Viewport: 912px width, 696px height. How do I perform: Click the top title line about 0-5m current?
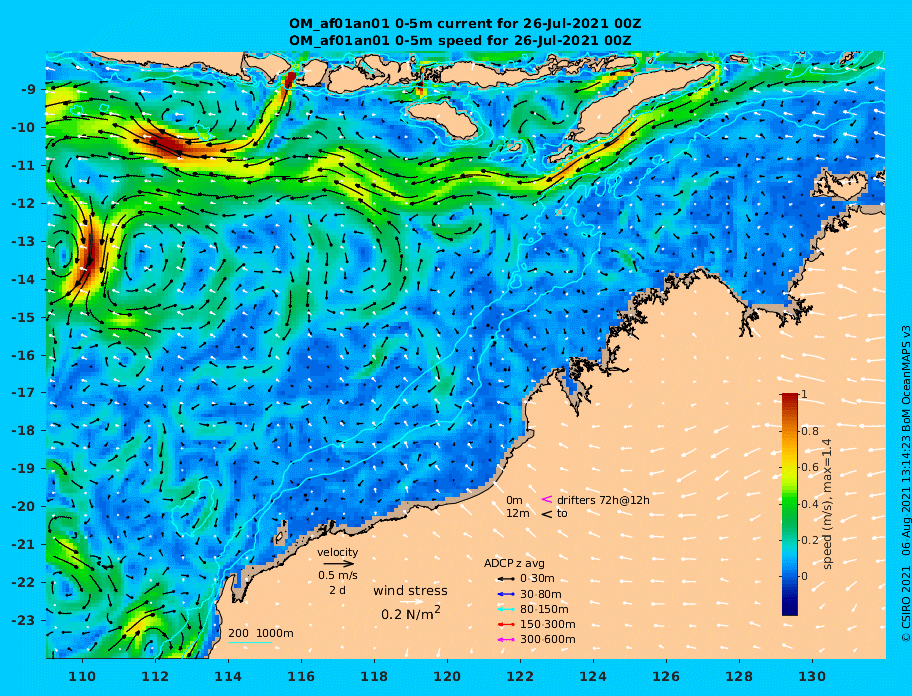pyautogui.click(x=465, y=24)
